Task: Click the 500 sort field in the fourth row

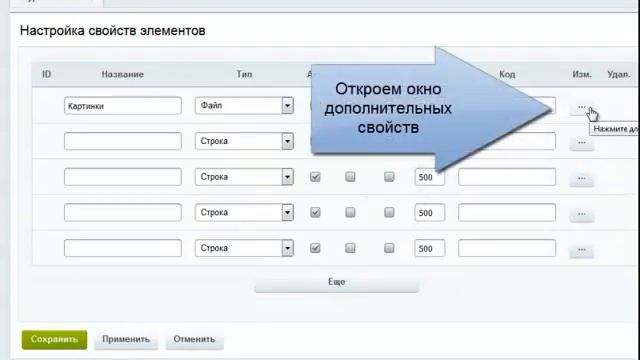Action: tap(430, 213)
